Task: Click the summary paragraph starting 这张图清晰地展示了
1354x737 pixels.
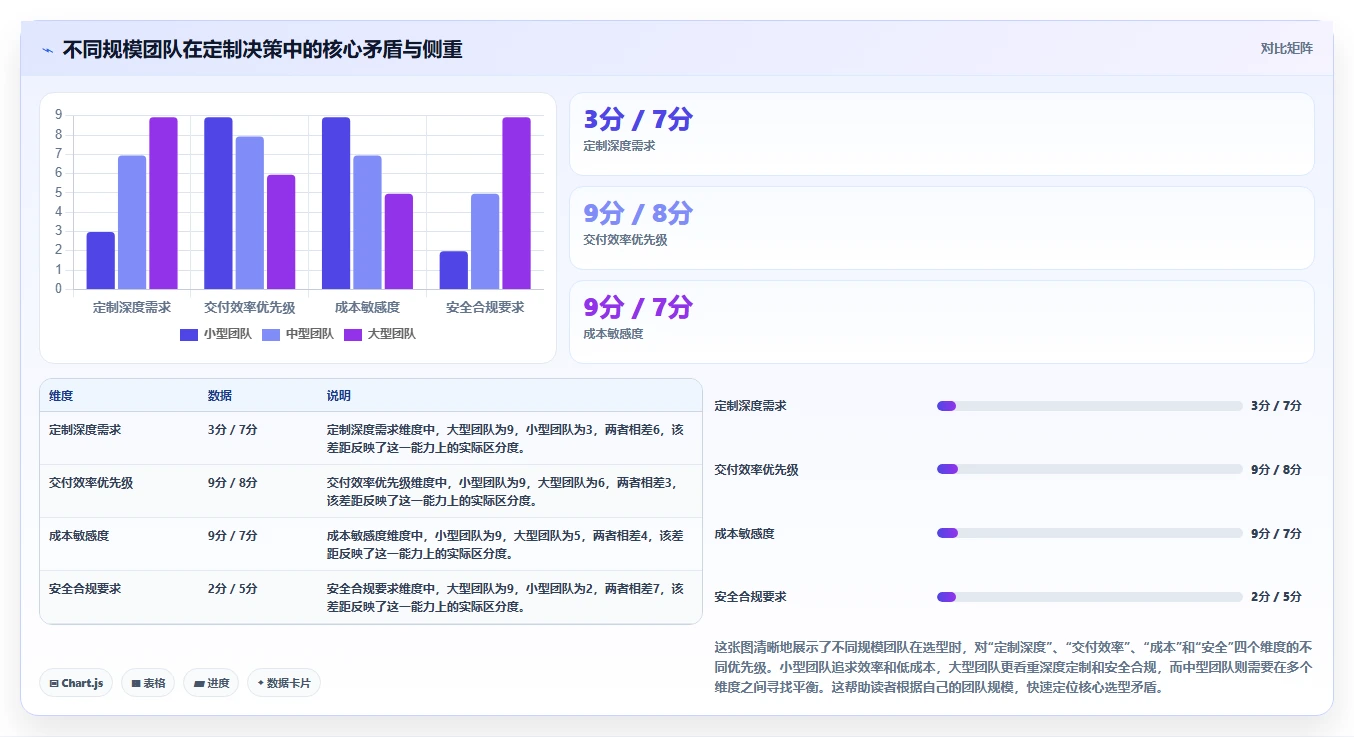Action: tap(1014, 667)
